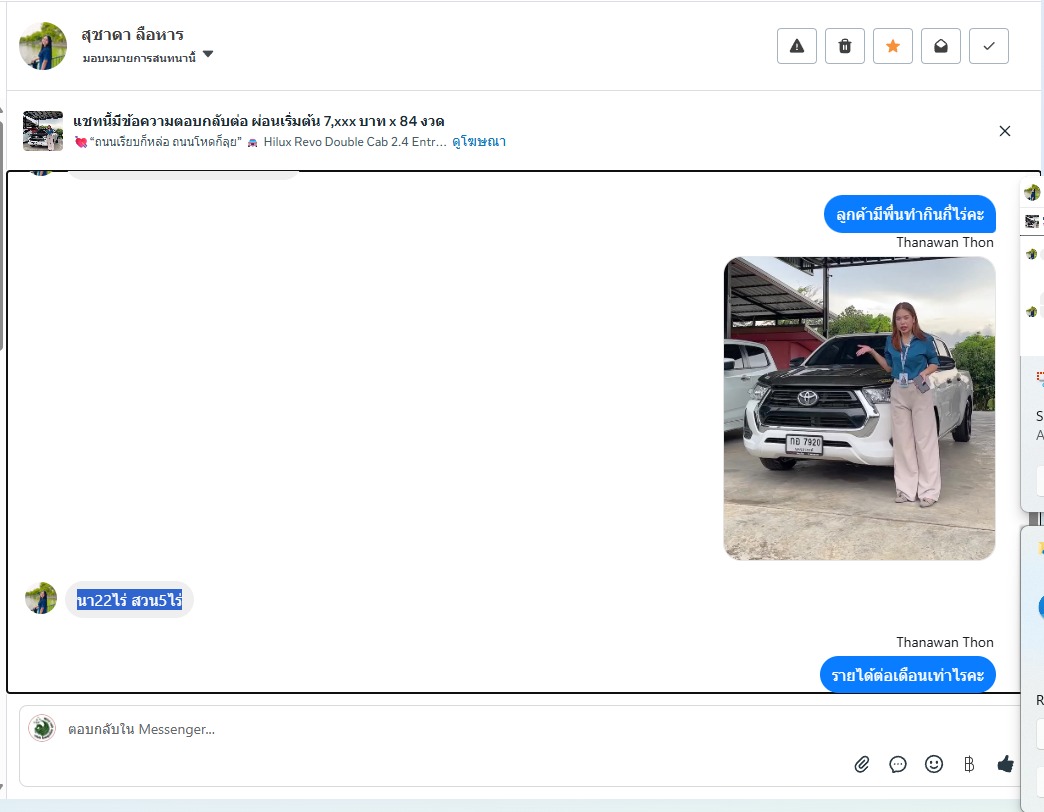Close the ad reply banner
Image resolution: width=1044 pixels, height=812 pixels.
click(1005, 131)
